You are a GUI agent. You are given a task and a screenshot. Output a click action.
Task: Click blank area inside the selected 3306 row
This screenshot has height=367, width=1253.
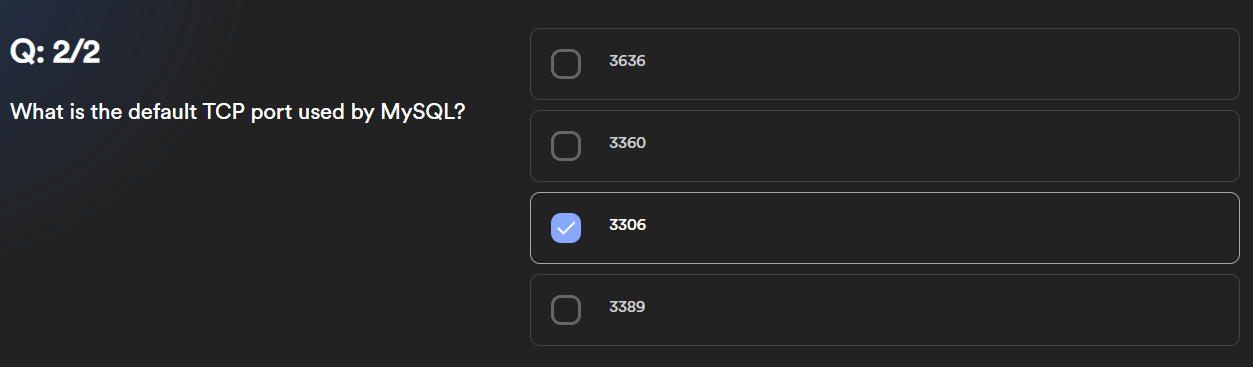(940, 228)
